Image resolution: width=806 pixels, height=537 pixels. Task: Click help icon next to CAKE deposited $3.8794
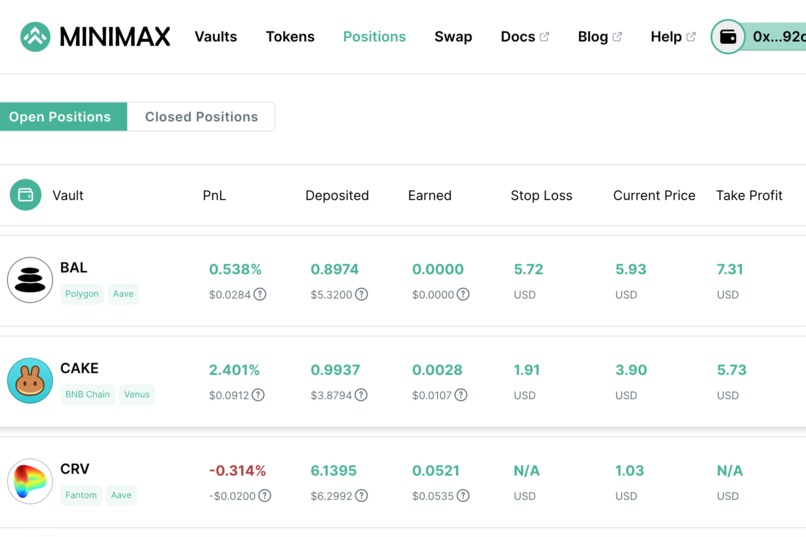[x=361, y=395]
